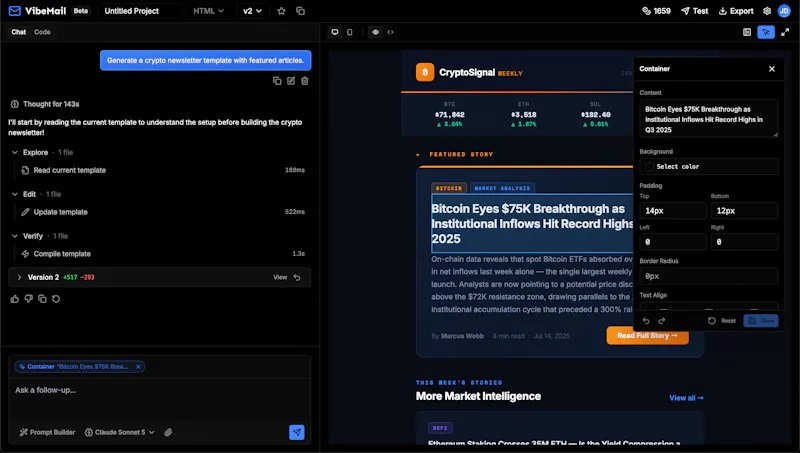This screenshot has width=800, height=453.
Task: Redo change in Container panel
Action: tap(662, 321)
